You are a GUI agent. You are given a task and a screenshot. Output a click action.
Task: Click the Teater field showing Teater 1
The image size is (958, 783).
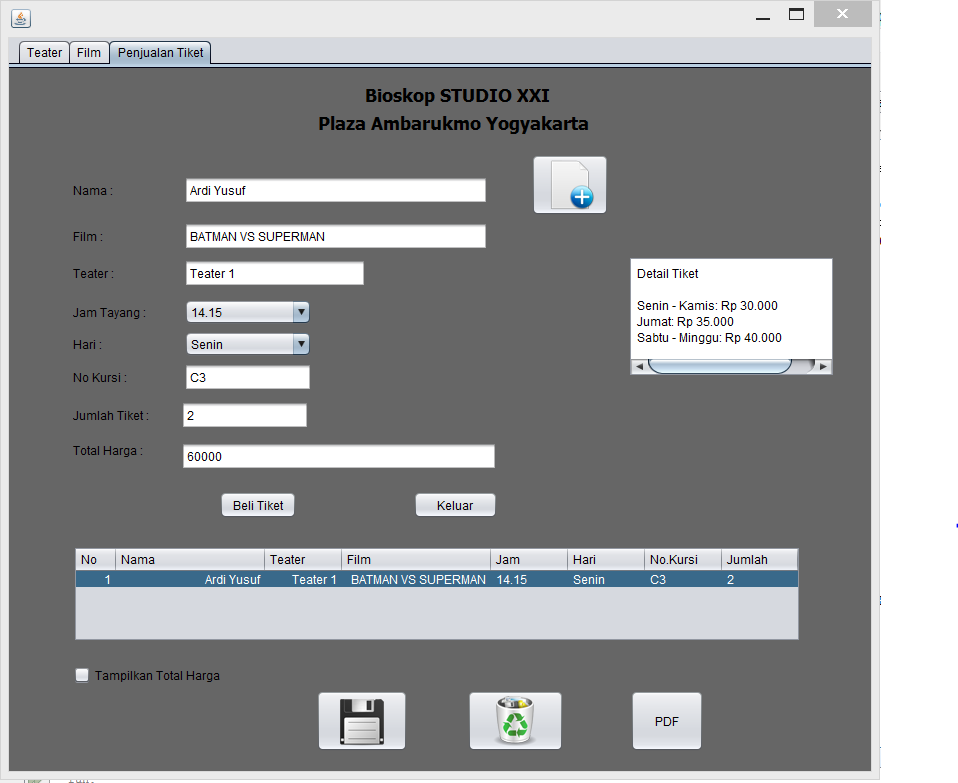(x=274, y=273)
